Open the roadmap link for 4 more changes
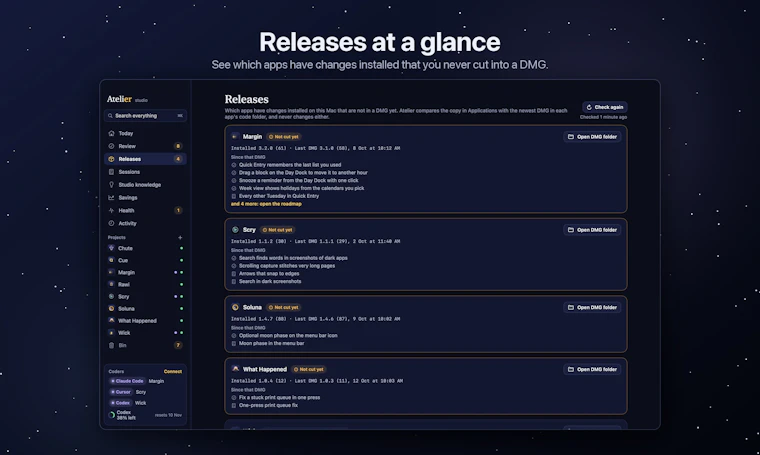 tap(266, 204)
